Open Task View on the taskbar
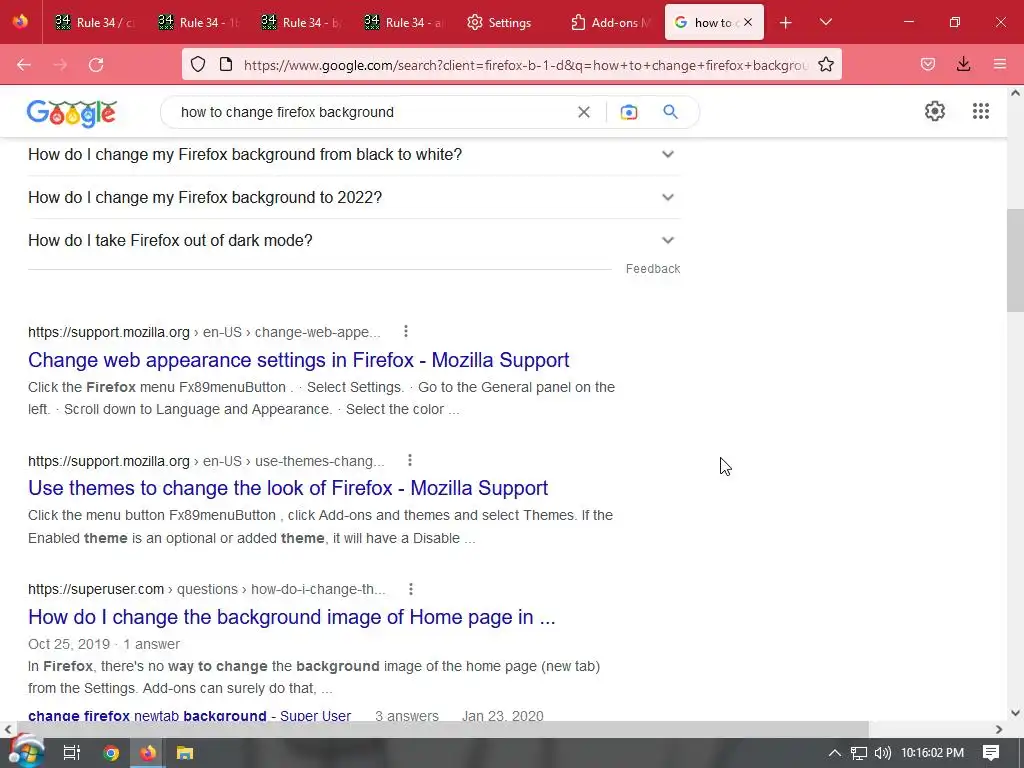The width and height of the screenshot is (1024, 768). [x=71, y=753]
